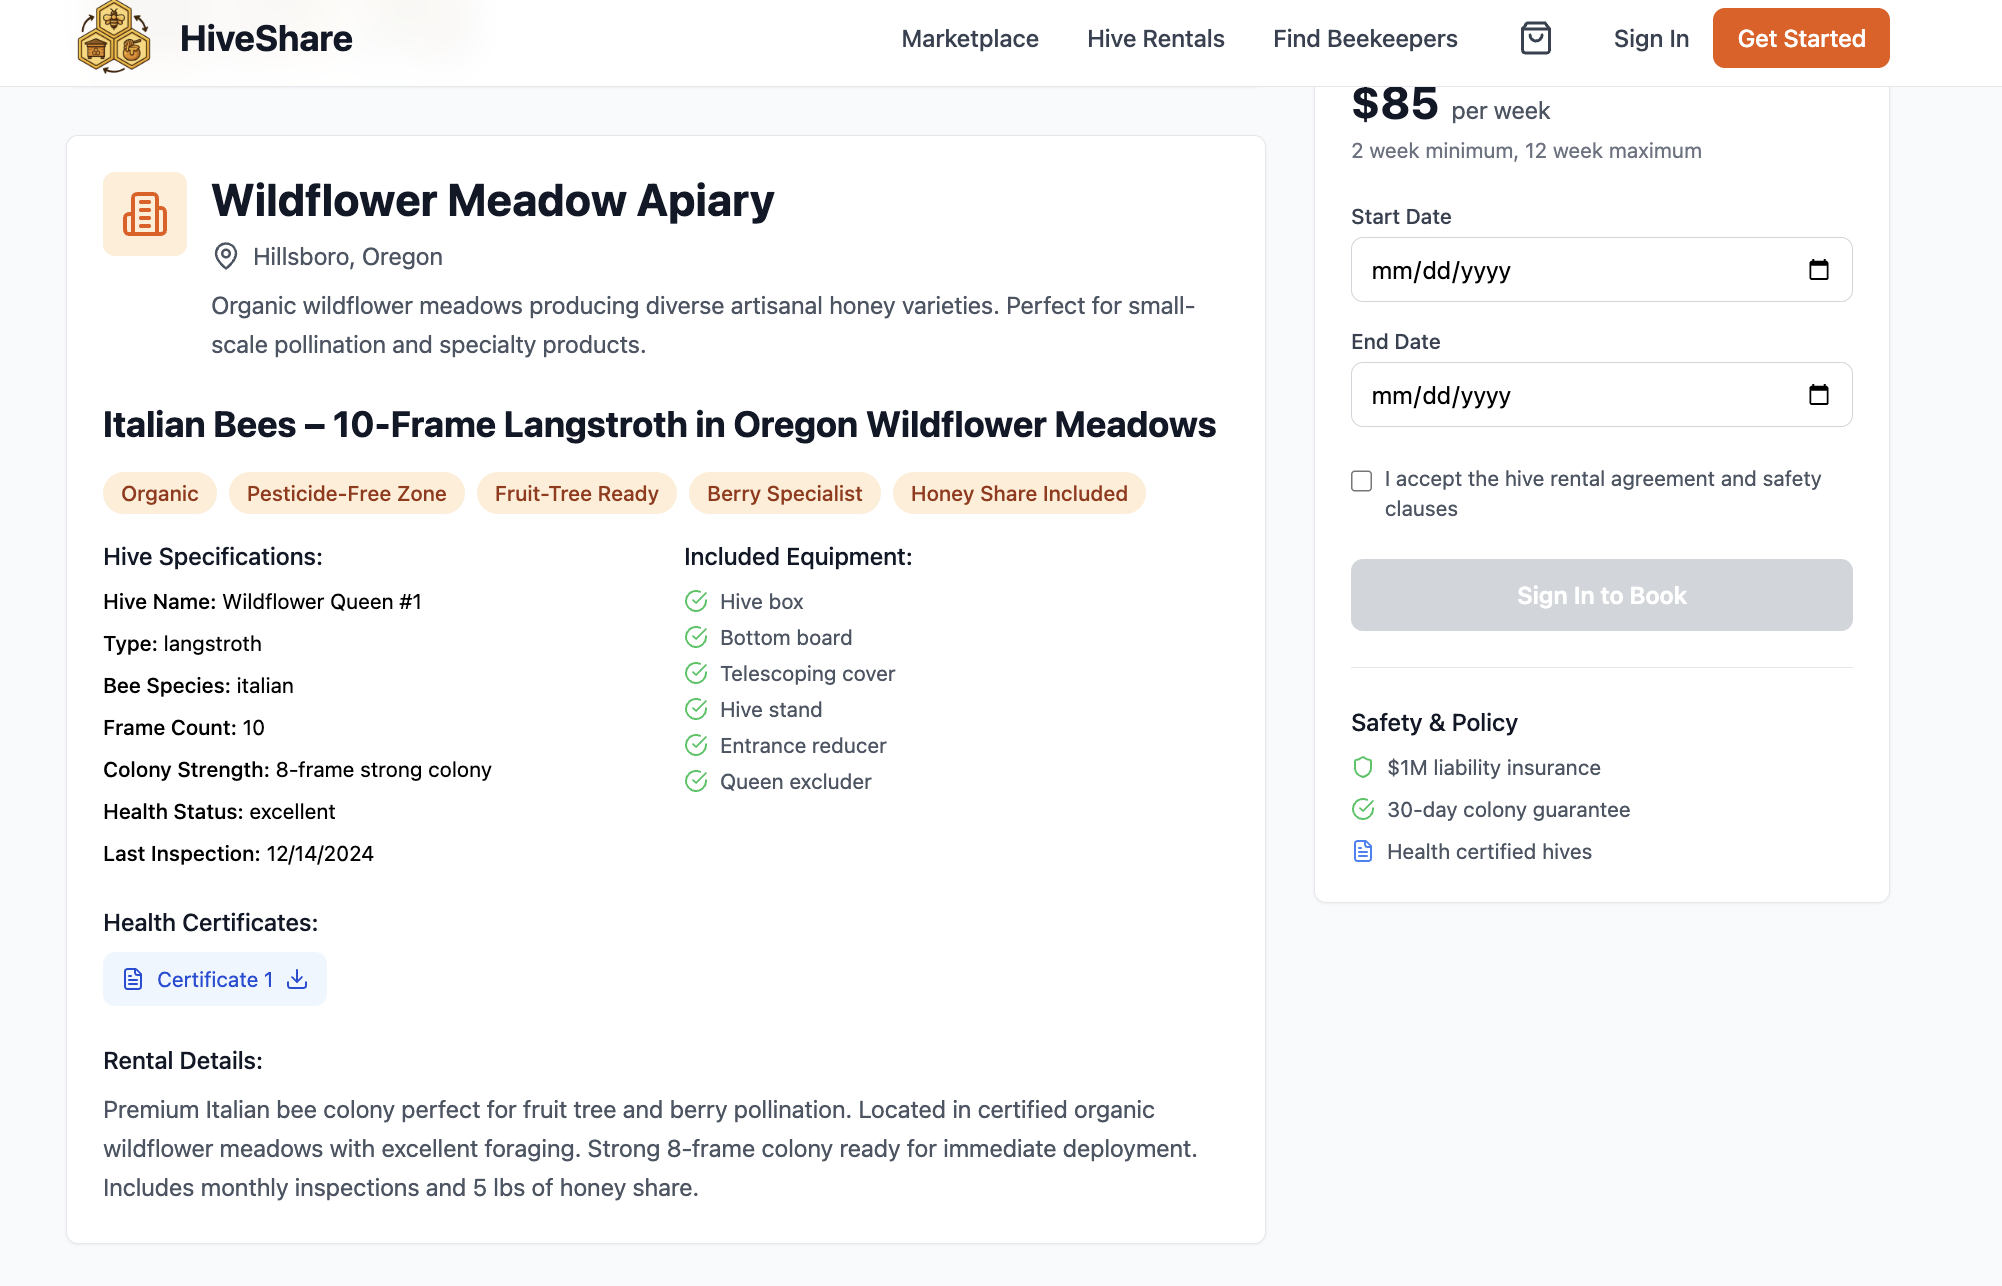Viewport: 2002px width, 1286px height.
Task: Select the Honey Share Included tag
Action: pyautogui.click(x=1018, y=493)
